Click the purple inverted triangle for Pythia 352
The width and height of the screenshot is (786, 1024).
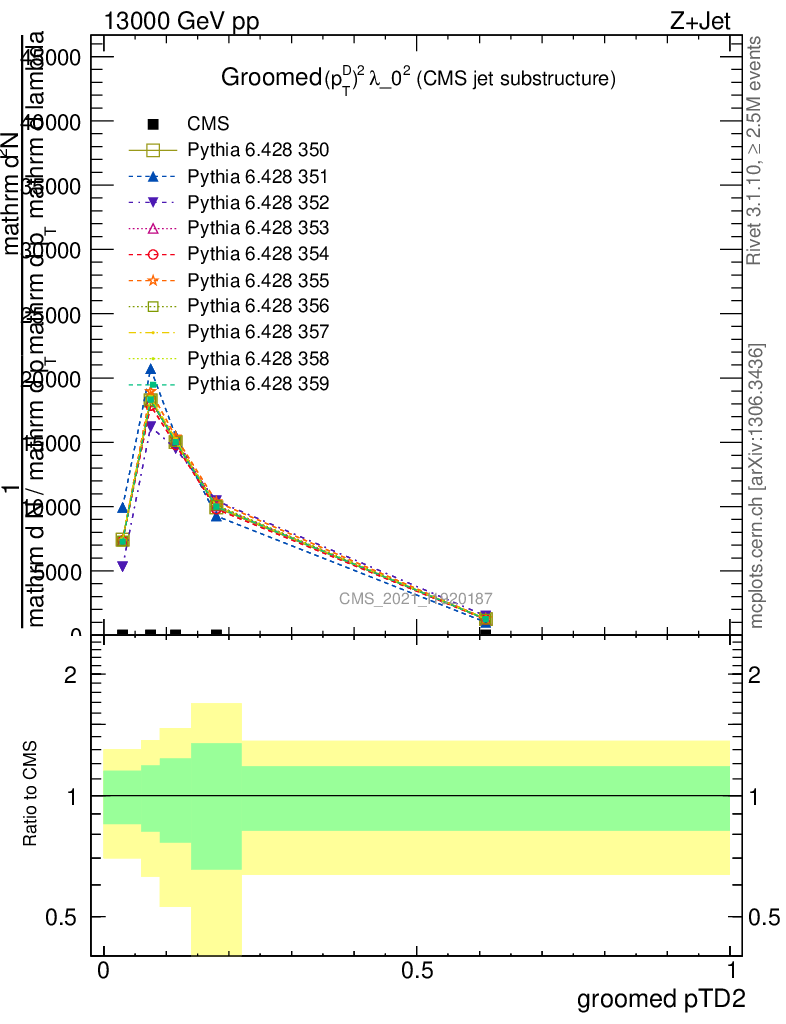pyautogui.click(x=153, y=202)
